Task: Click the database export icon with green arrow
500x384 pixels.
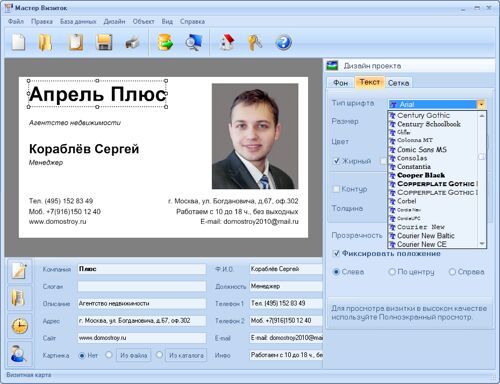Action: pos(165,43)
